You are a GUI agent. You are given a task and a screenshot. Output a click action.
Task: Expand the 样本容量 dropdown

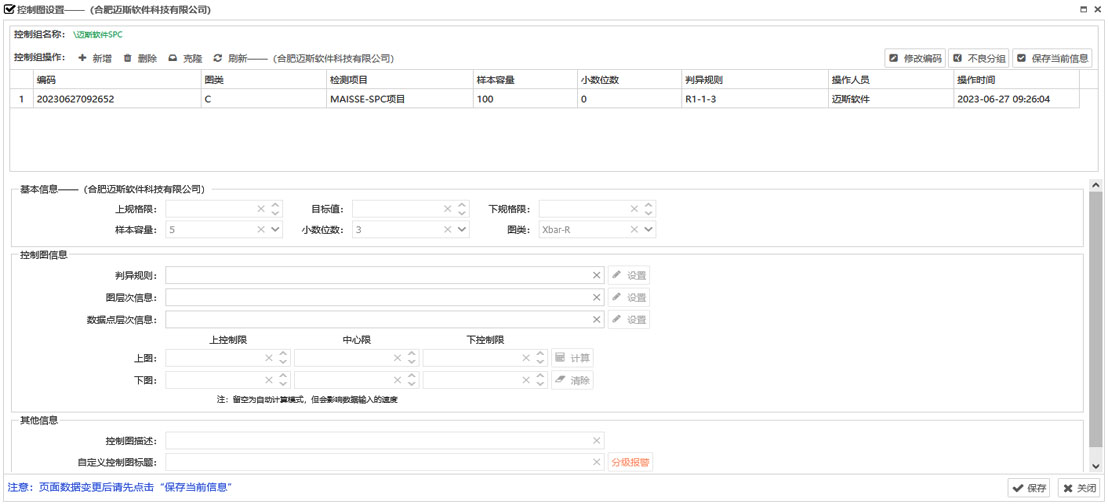tap(276, 230)
